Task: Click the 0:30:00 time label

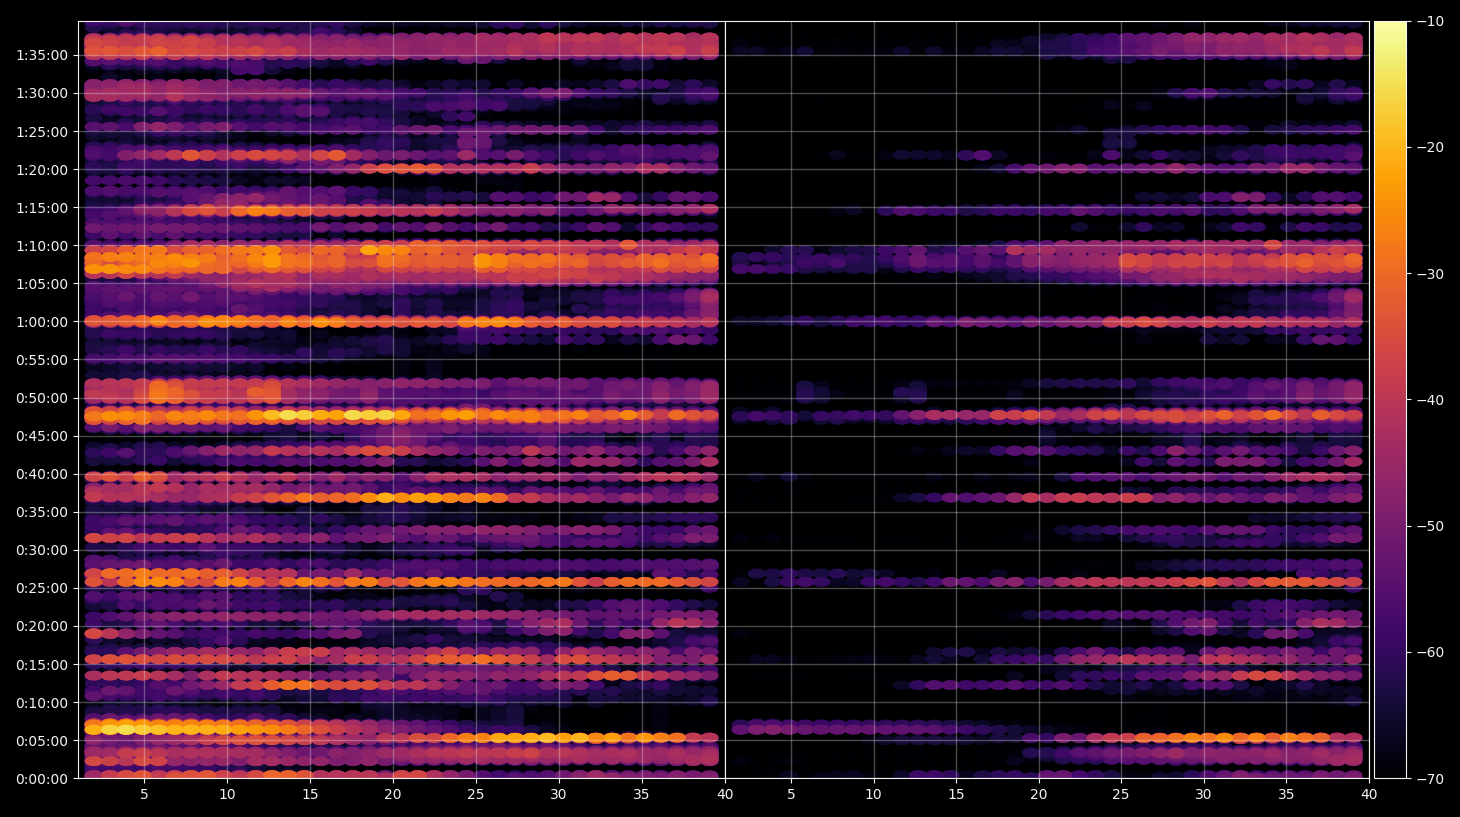Action: pos(42,551)
